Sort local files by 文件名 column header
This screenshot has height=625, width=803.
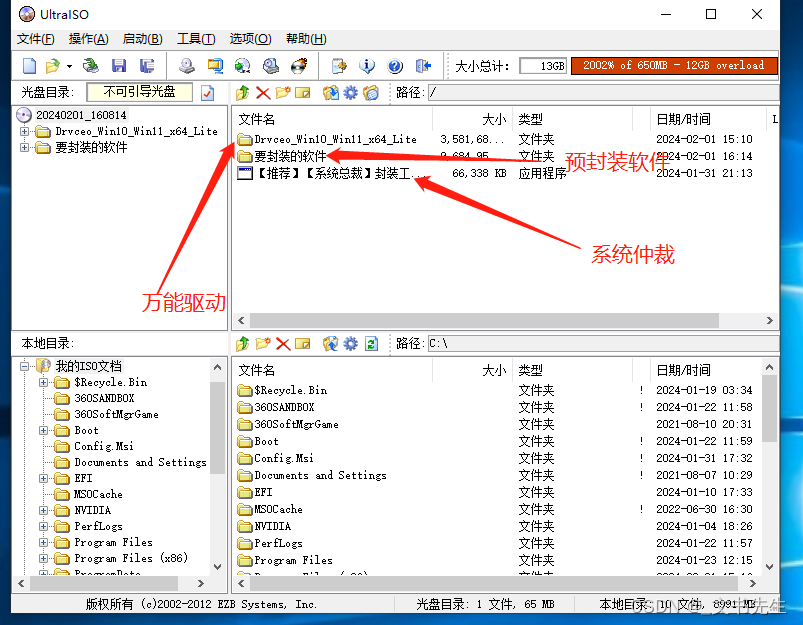(332, 370)
